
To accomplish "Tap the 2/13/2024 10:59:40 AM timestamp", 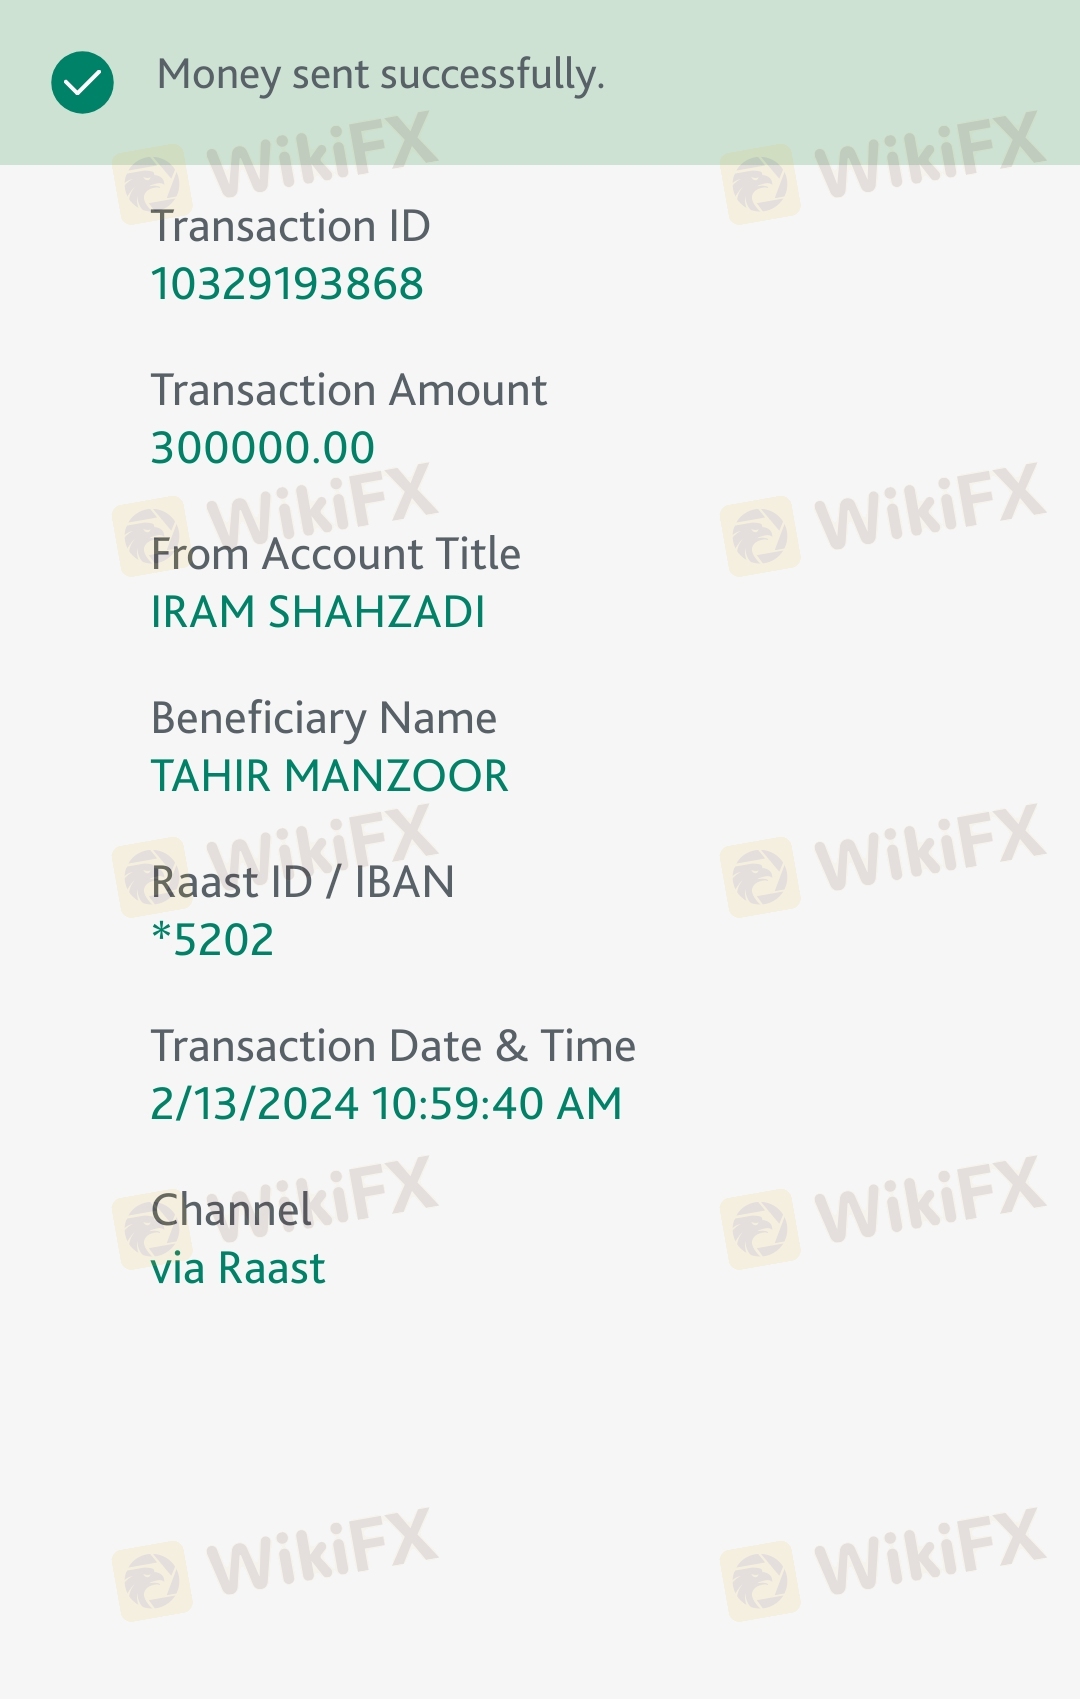I will point(386,1104).
